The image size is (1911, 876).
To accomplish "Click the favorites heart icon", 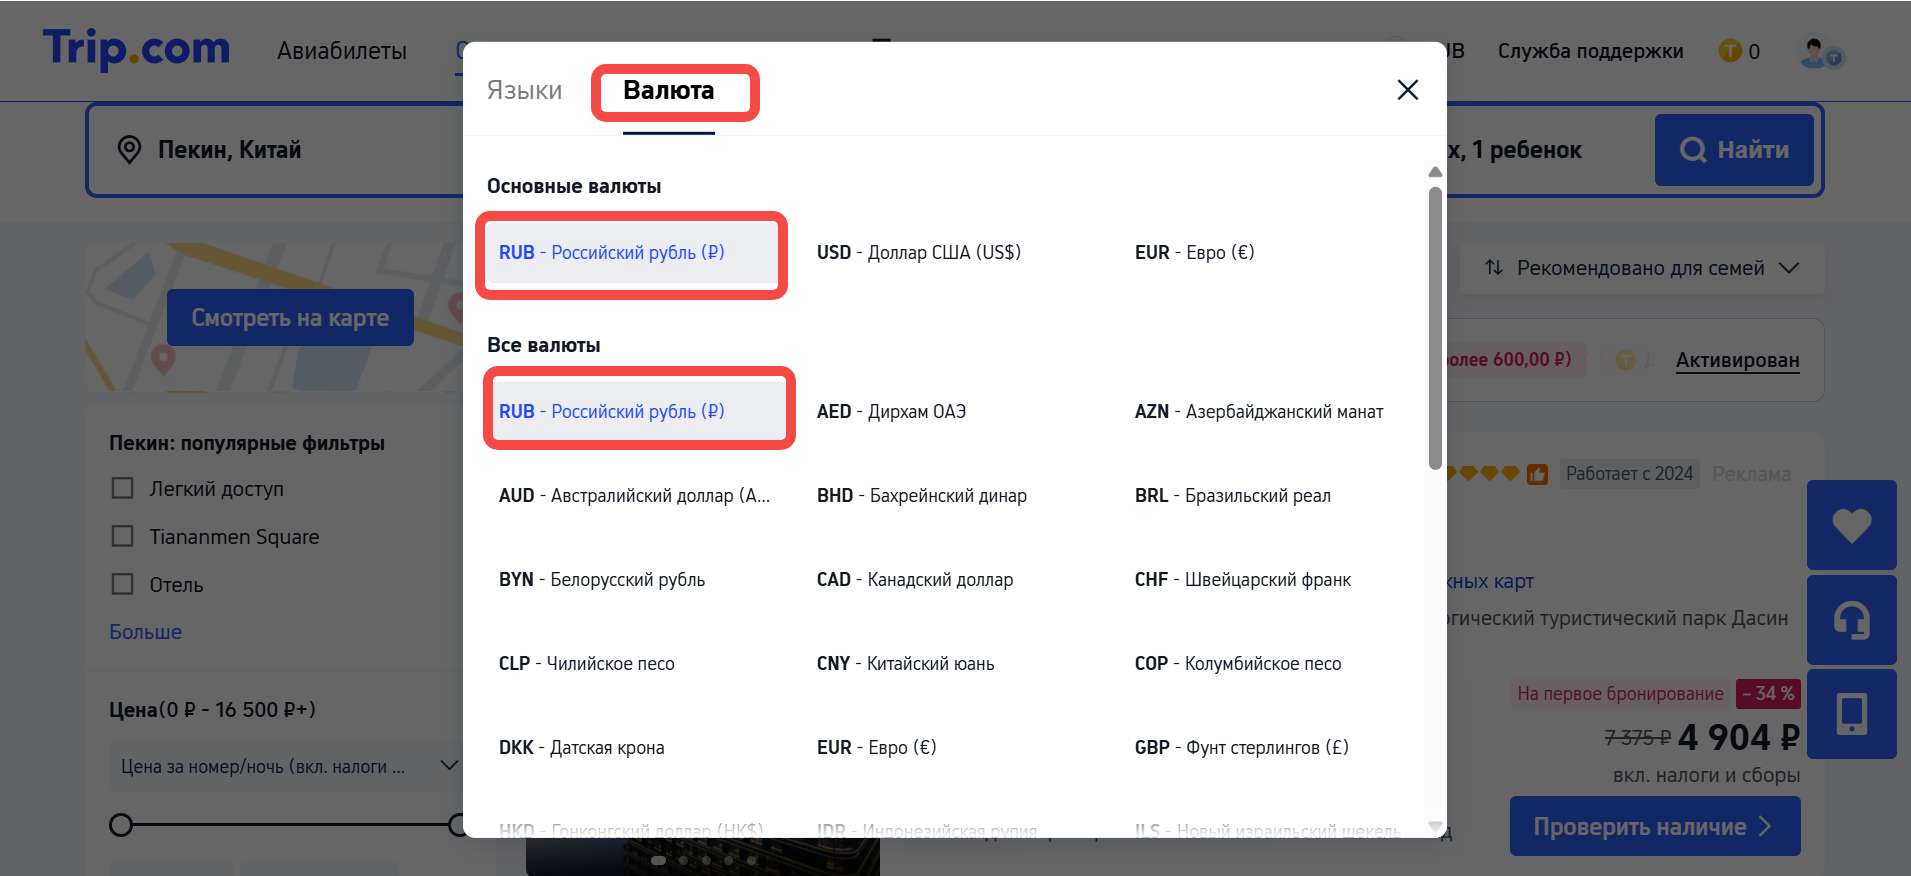I will (x=1851, y=525).
